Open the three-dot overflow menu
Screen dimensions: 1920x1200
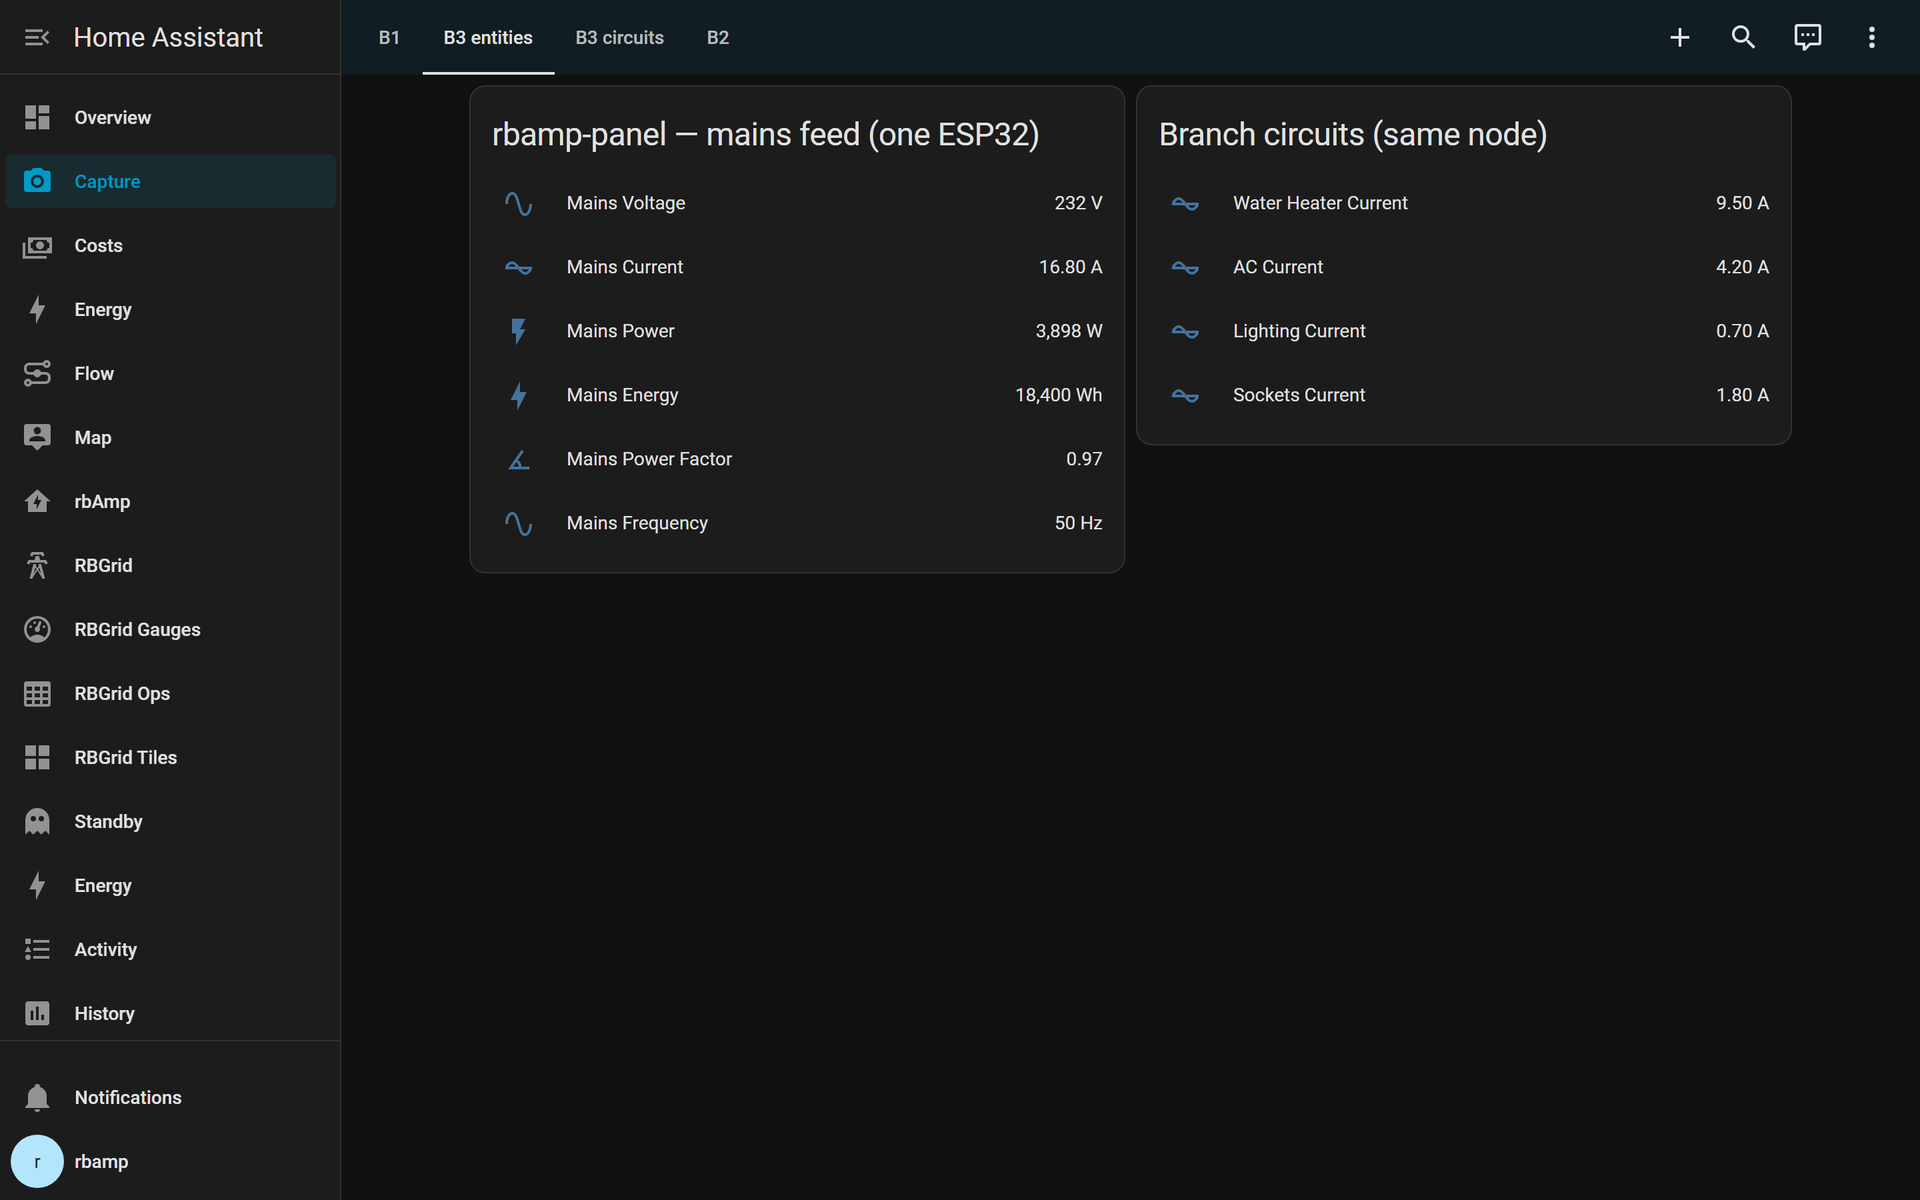click(1872, 37)
